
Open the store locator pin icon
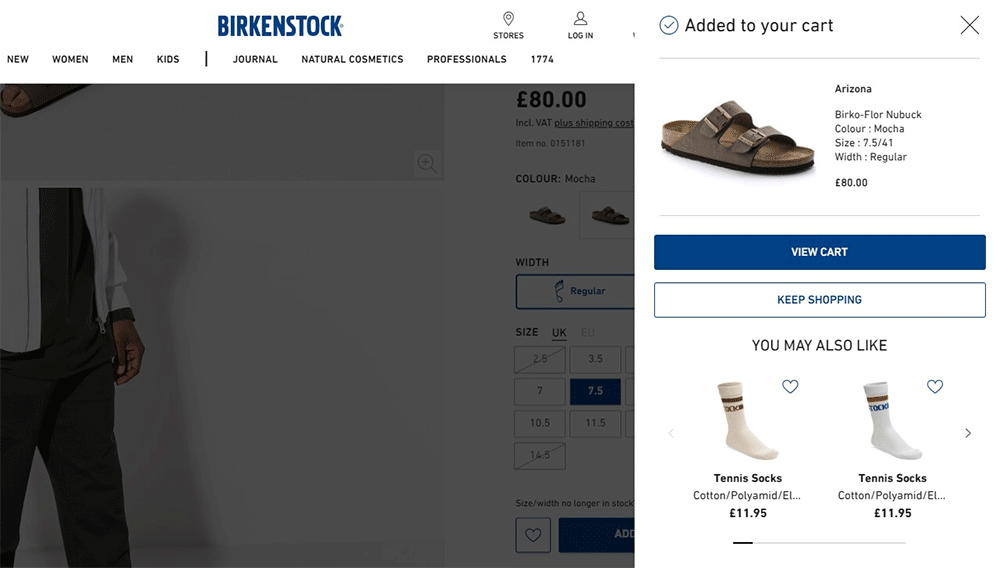(508, 20)
